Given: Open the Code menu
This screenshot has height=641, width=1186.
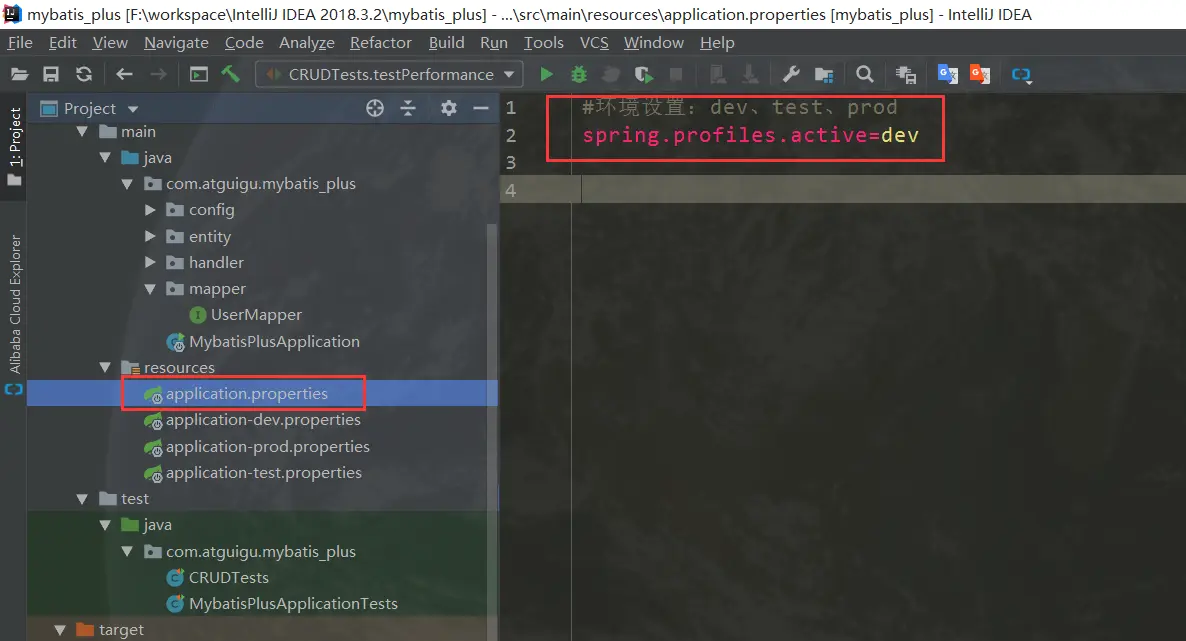Looking at the screenshot, I should coord(244,42).
